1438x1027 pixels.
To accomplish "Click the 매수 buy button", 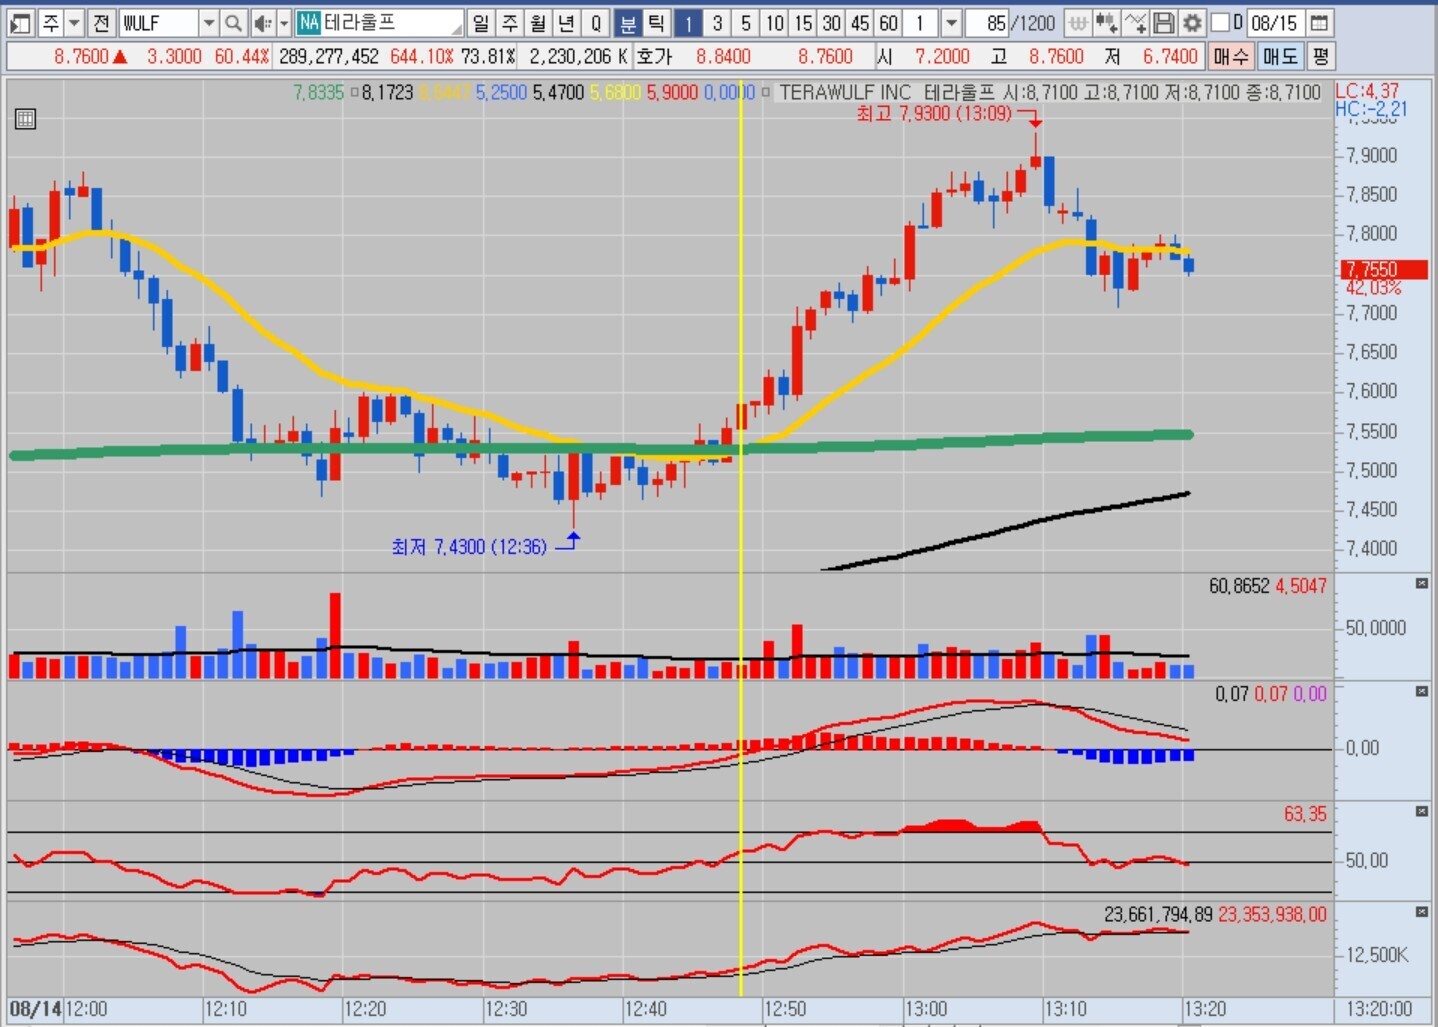I will (x=1231, y=56).
